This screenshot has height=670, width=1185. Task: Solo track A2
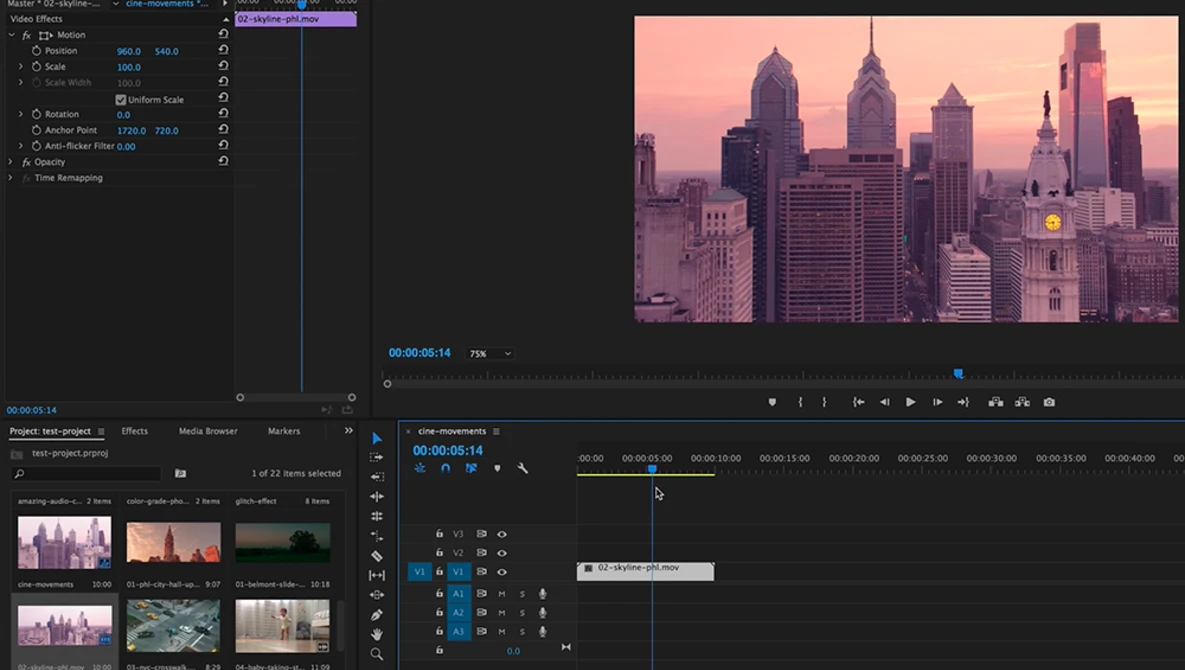(x=522, y=613)
